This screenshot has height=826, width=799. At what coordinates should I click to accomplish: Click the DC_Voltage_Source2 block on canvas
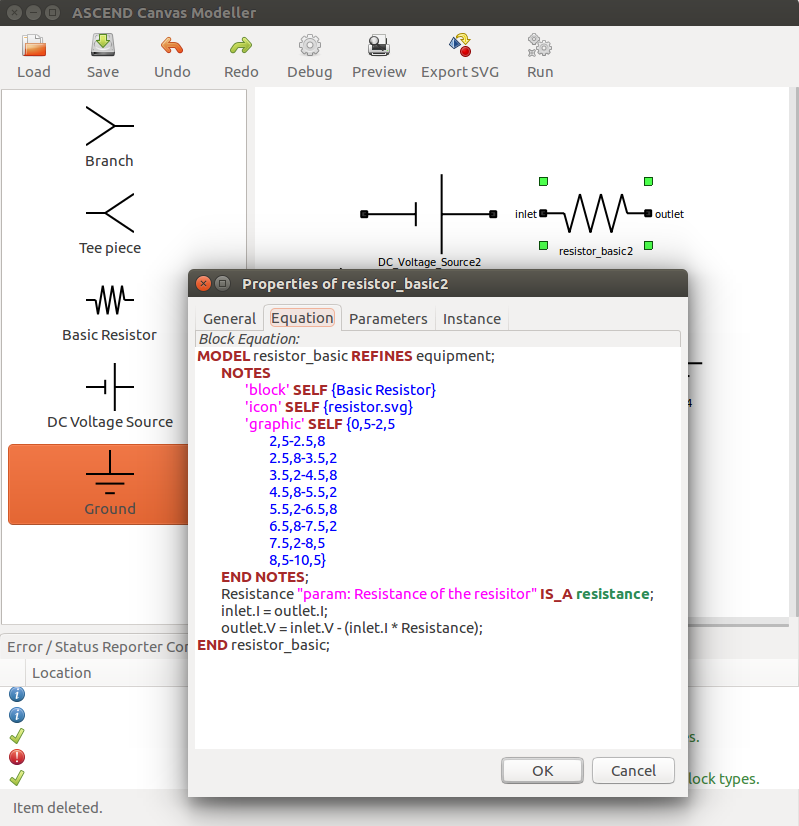(x=440, y=214)
